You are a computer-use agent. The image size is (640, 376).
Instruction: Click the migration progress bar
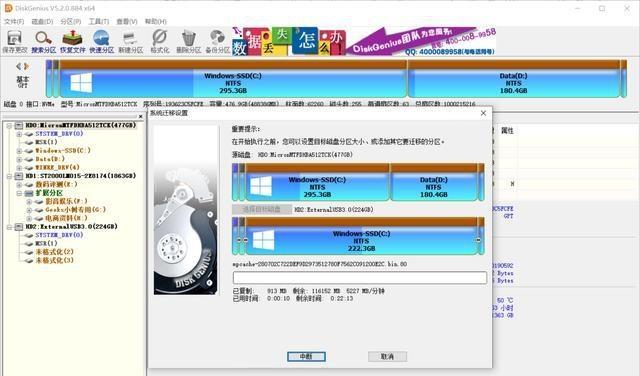(x=360, y=278)
